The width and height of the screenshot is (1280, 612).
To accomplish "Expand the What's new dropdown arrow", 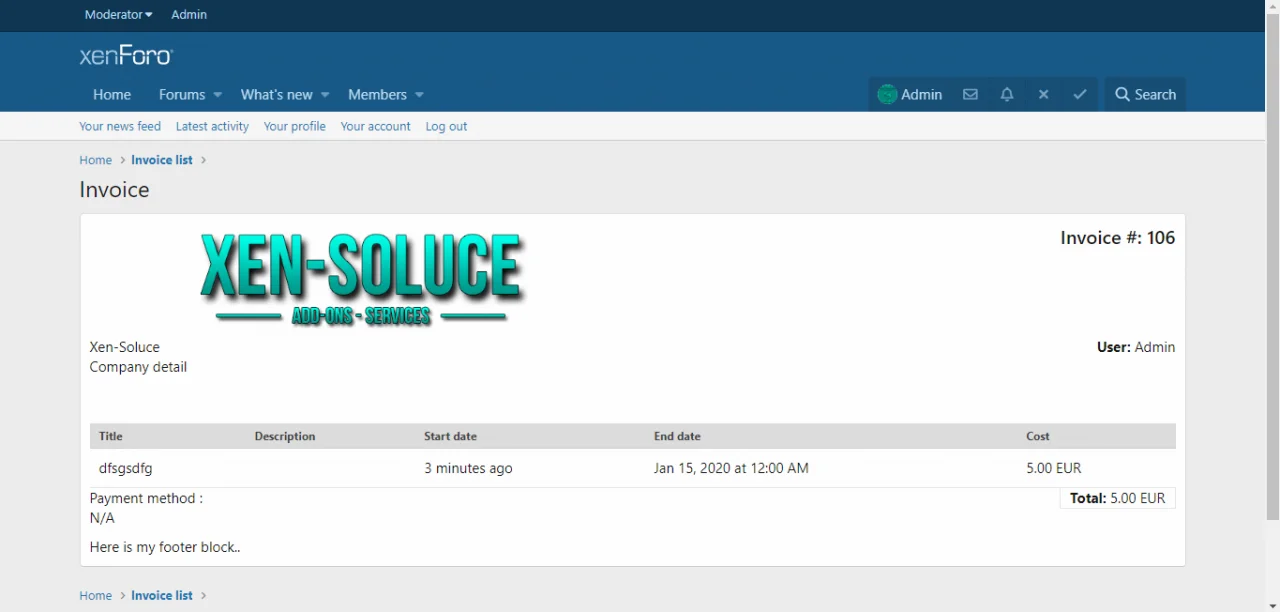I will coord(325,95).
